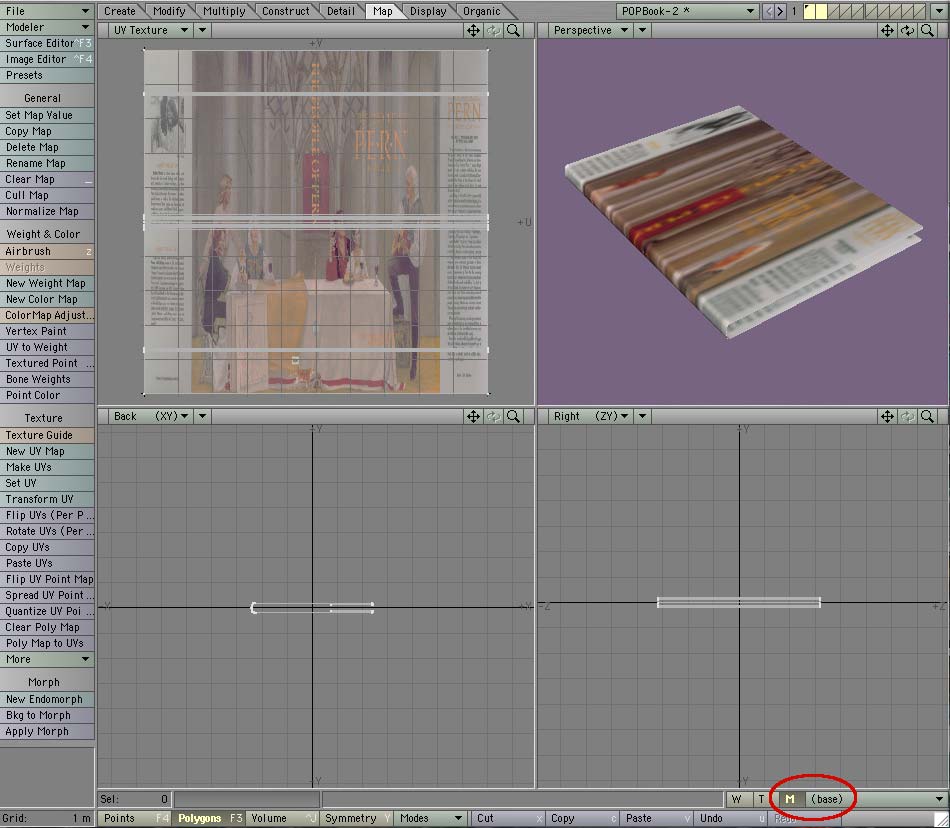Click pan icon in Back (XY) viewport
950x828 pixels.
click(473, 416)
